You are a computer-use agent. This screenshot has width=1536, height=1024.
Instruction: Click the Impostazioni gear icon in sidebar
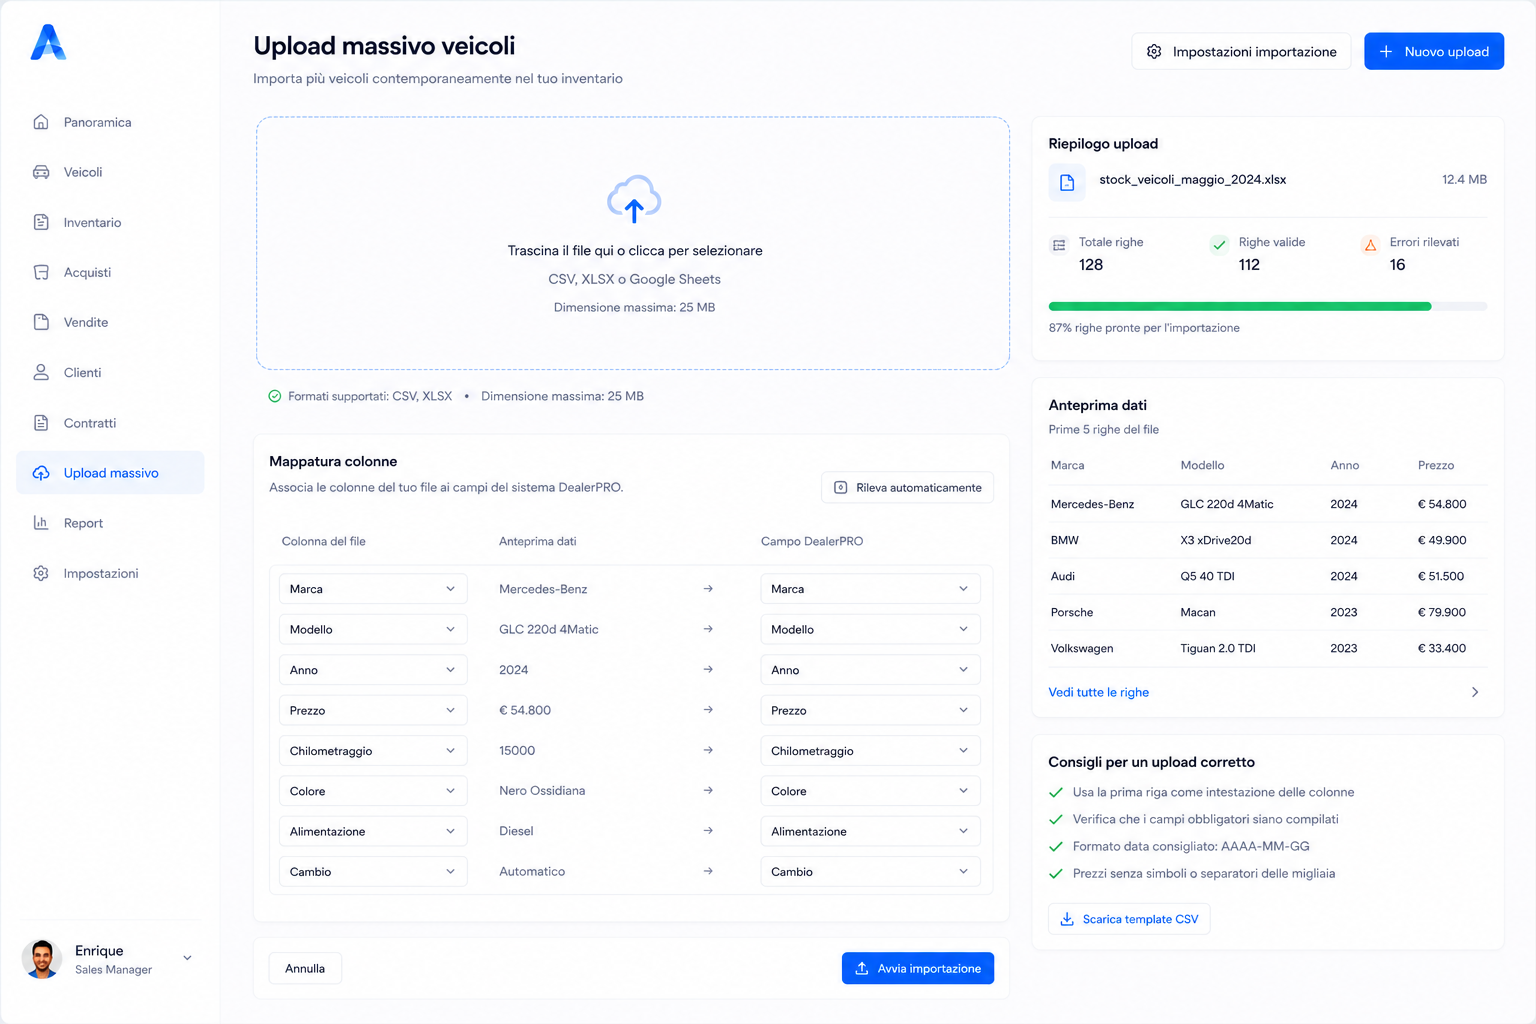pyautogui.click(x=41, y=573)
